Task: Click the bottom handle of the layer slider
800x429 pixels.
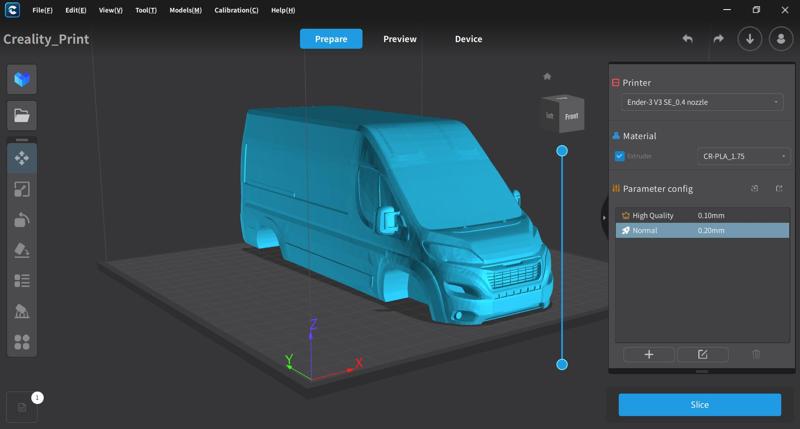Action: click(x=562, y=364)
